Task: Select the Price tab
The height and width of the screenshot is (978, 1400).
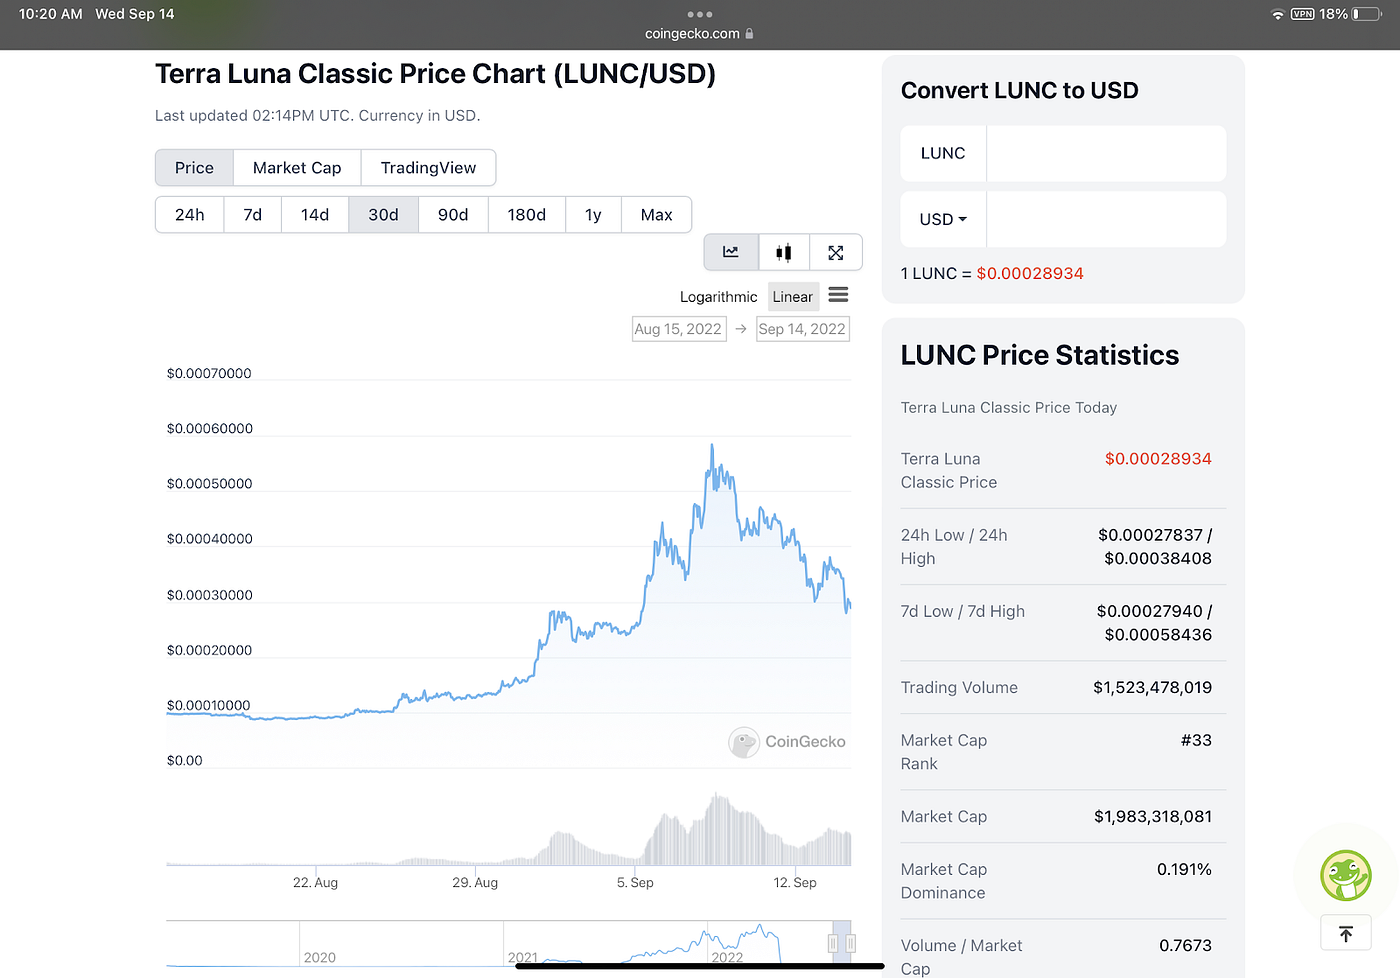Action: 194,168
